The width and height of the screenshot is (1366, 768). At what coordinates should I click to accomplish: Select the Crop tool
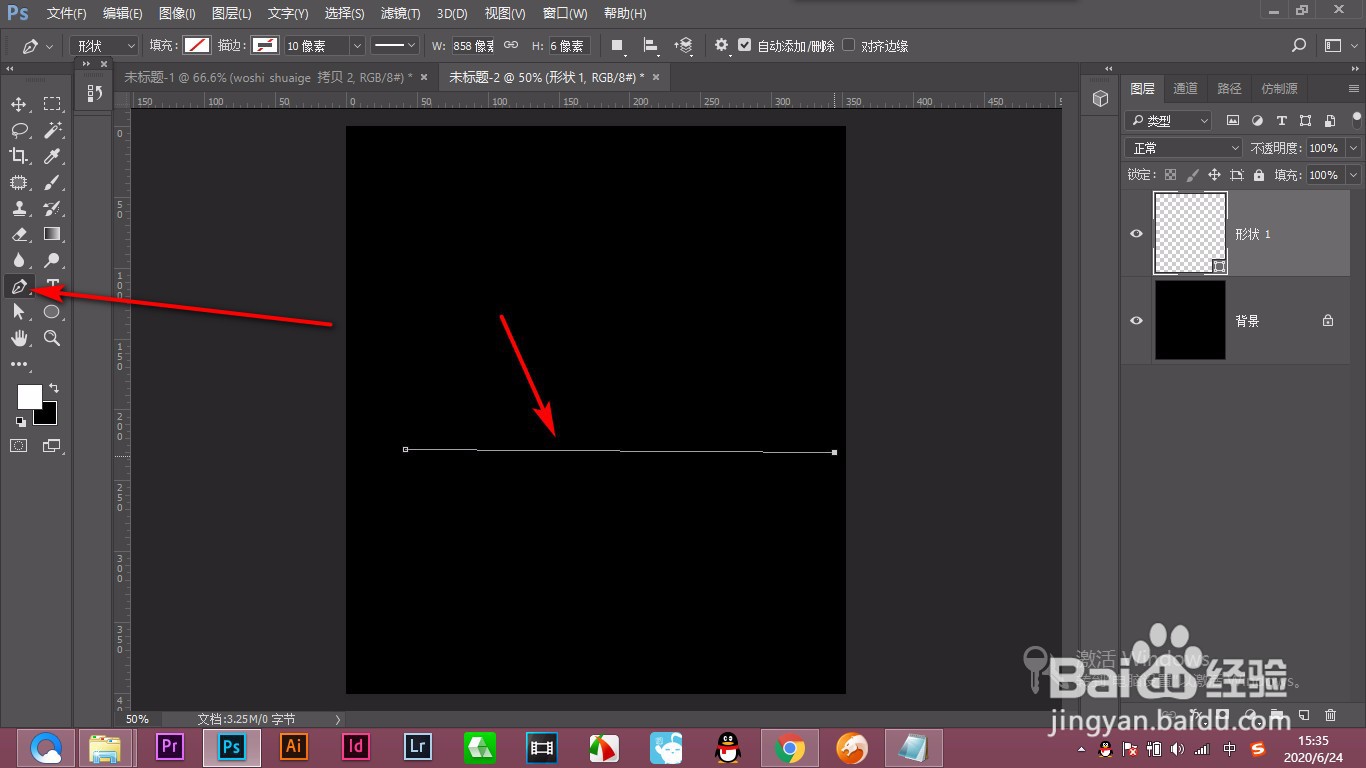point(19,156)
